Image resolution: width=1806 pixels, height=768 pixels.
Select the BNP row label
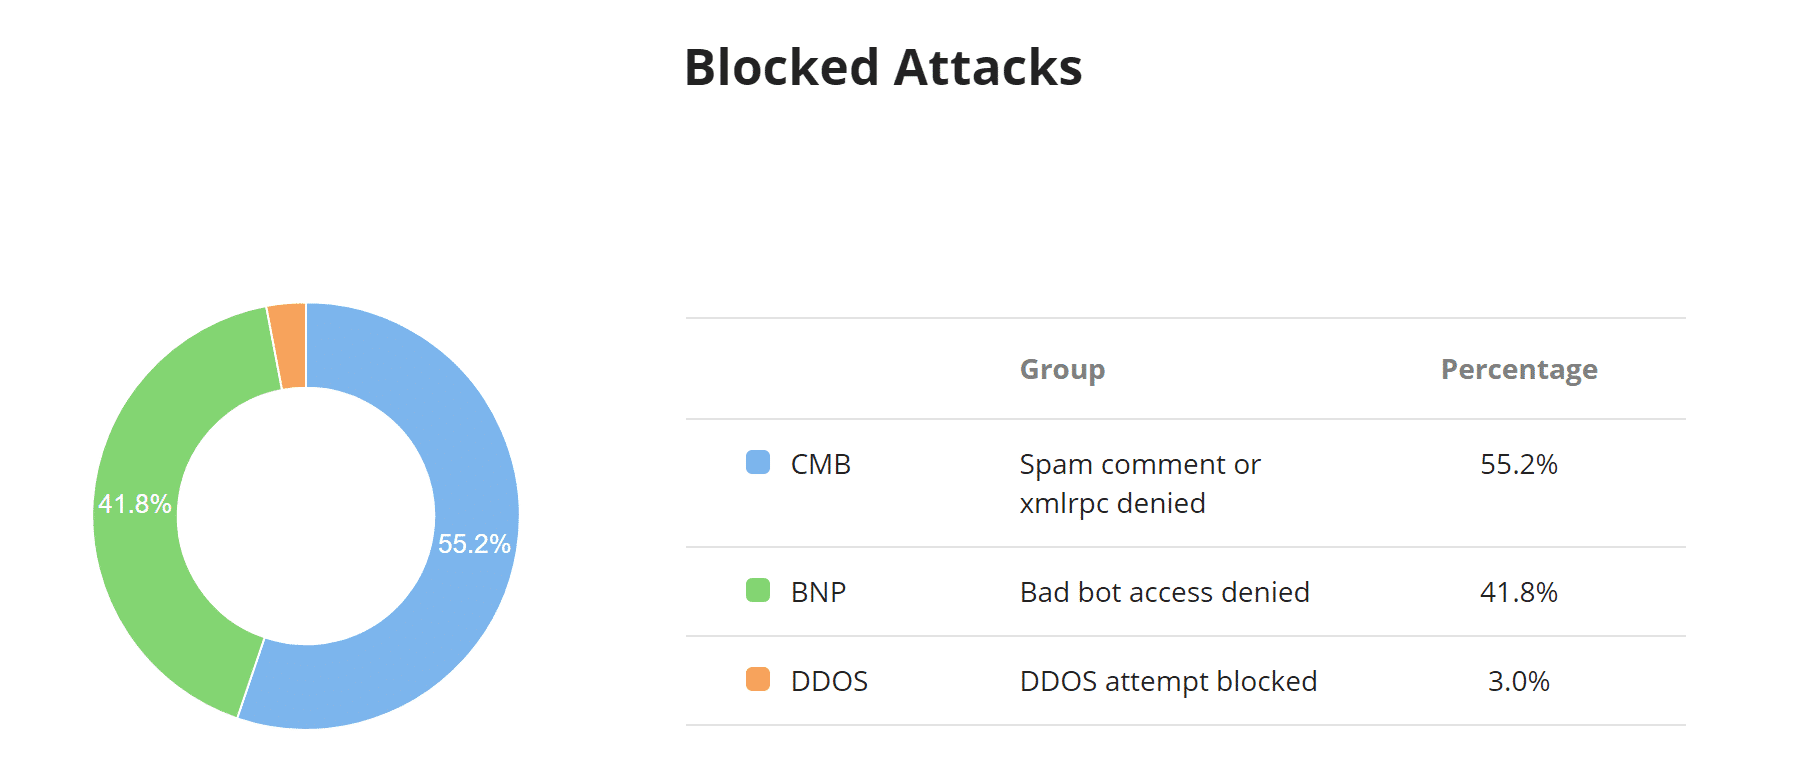pos(818,592)
